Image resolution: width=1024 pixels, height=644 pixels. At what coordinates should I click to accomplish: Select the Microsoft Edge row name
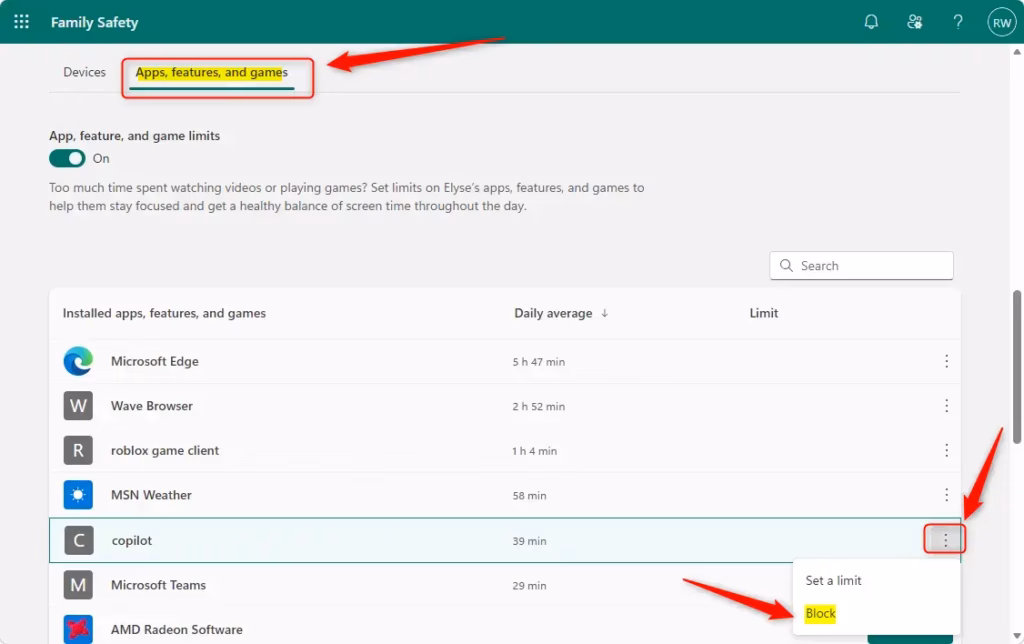(155, 361)
